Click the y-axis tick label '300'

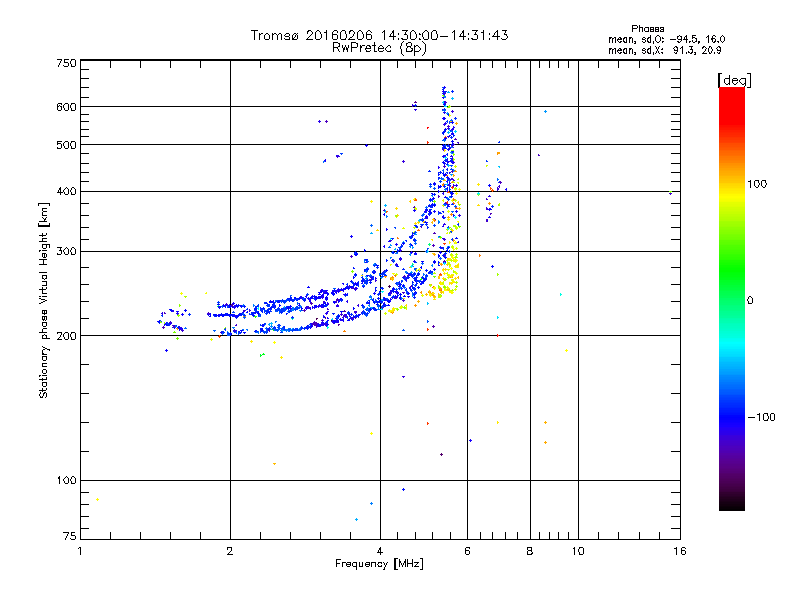point(66,252)
